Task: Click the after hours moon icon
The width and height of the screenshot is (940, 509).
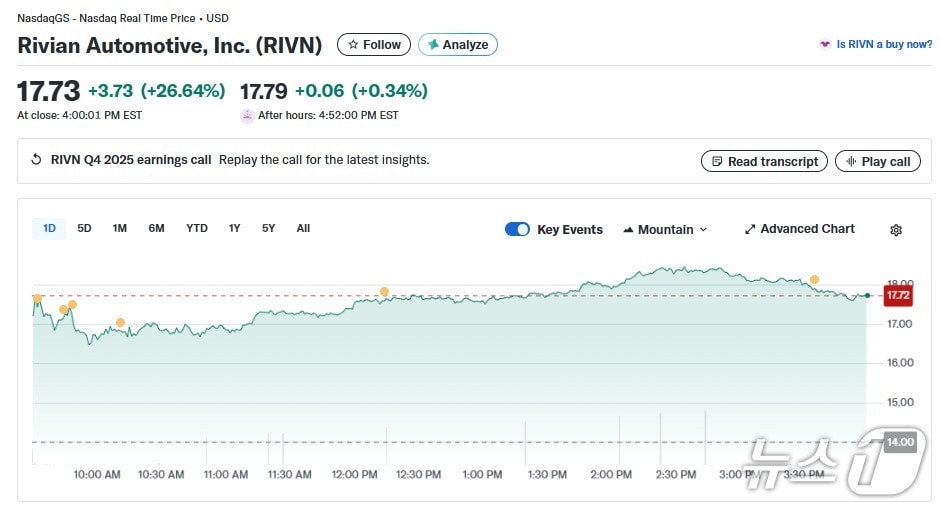Action: 247,116
